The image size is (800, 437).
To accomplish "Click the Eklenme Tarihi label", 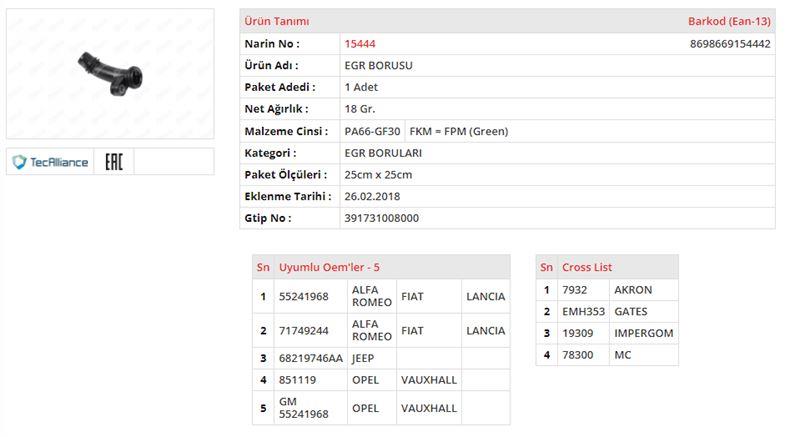I will point(288,196).
